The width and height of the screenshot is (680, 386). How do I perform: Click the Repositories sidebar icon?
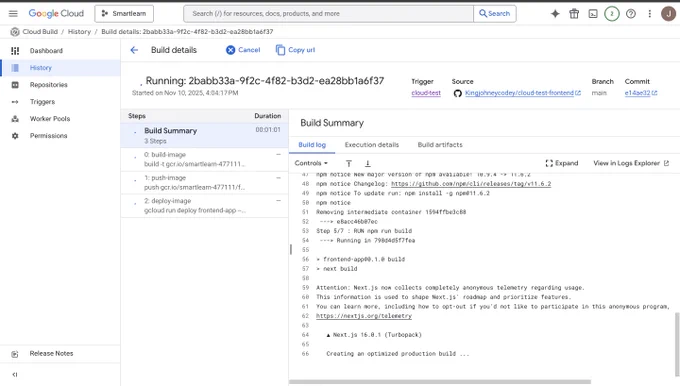pos(15,85)
